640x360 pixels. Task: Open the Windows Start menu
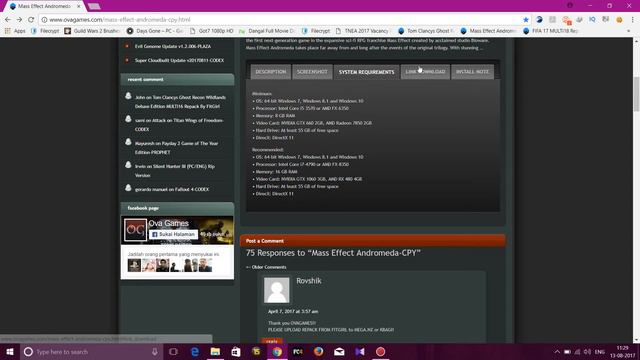pos(10,351)
